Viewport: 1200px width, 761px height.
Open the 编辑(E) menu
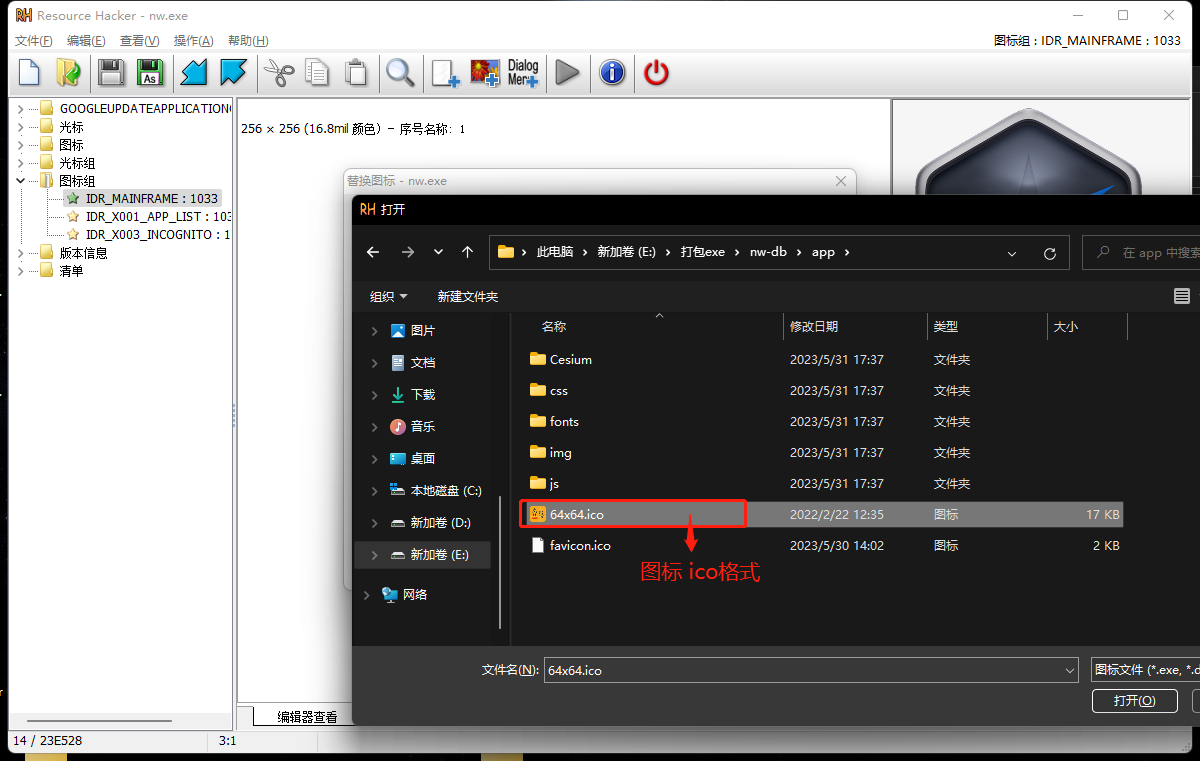click(86, 41)
